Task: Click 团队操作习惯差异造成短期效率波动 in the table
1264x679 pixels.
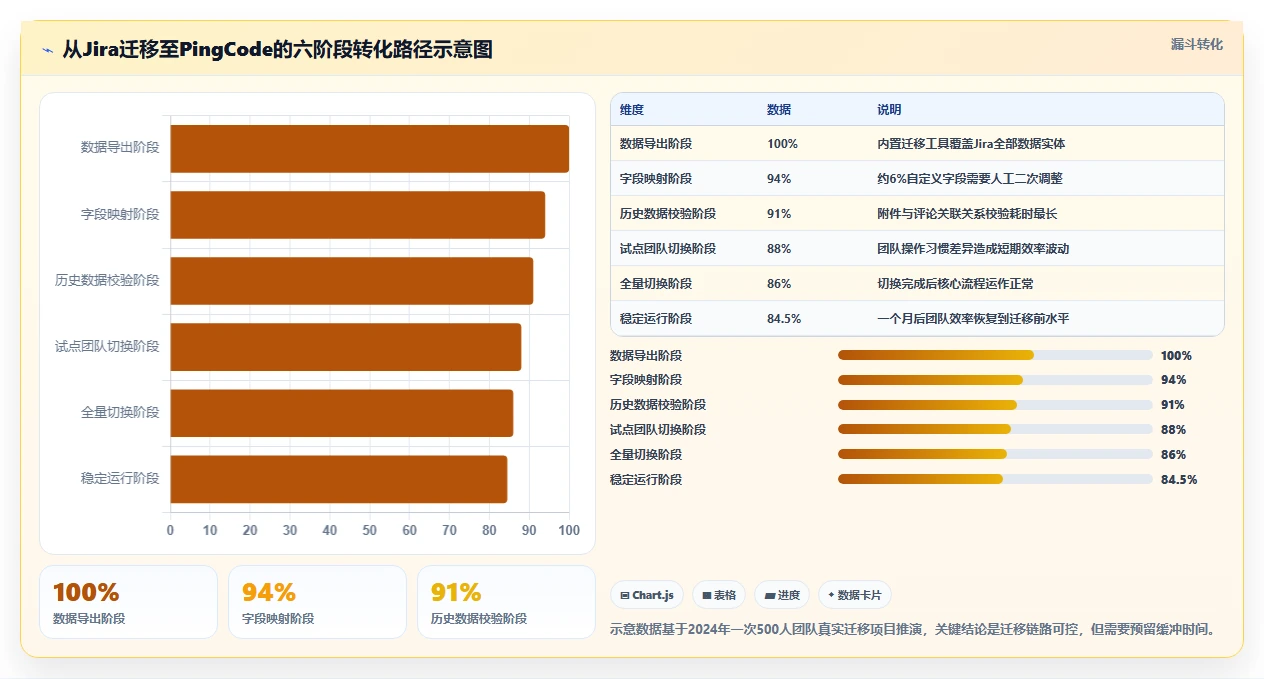Action: tap(973, 249)
